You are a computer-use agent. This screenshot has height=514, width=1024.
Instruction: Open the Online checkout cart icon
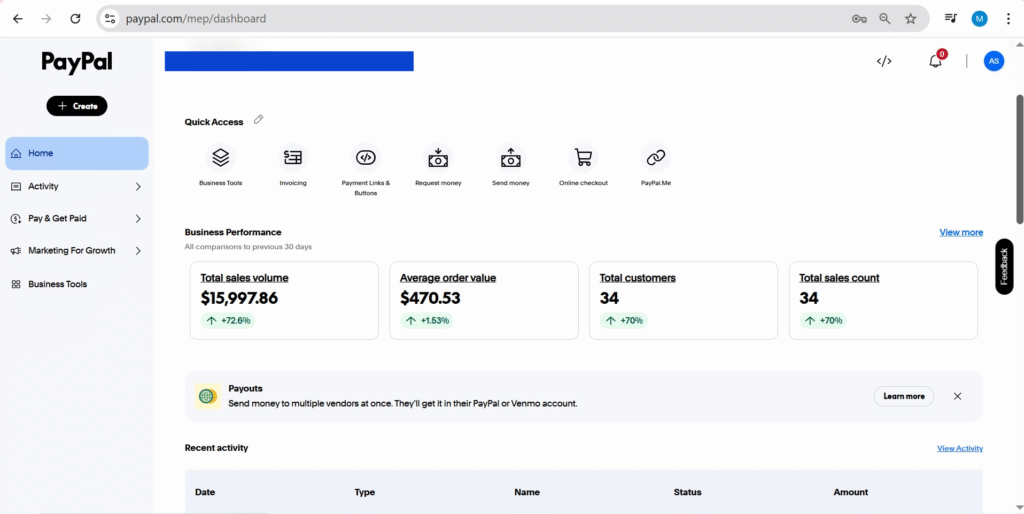[x=583, y=158]
